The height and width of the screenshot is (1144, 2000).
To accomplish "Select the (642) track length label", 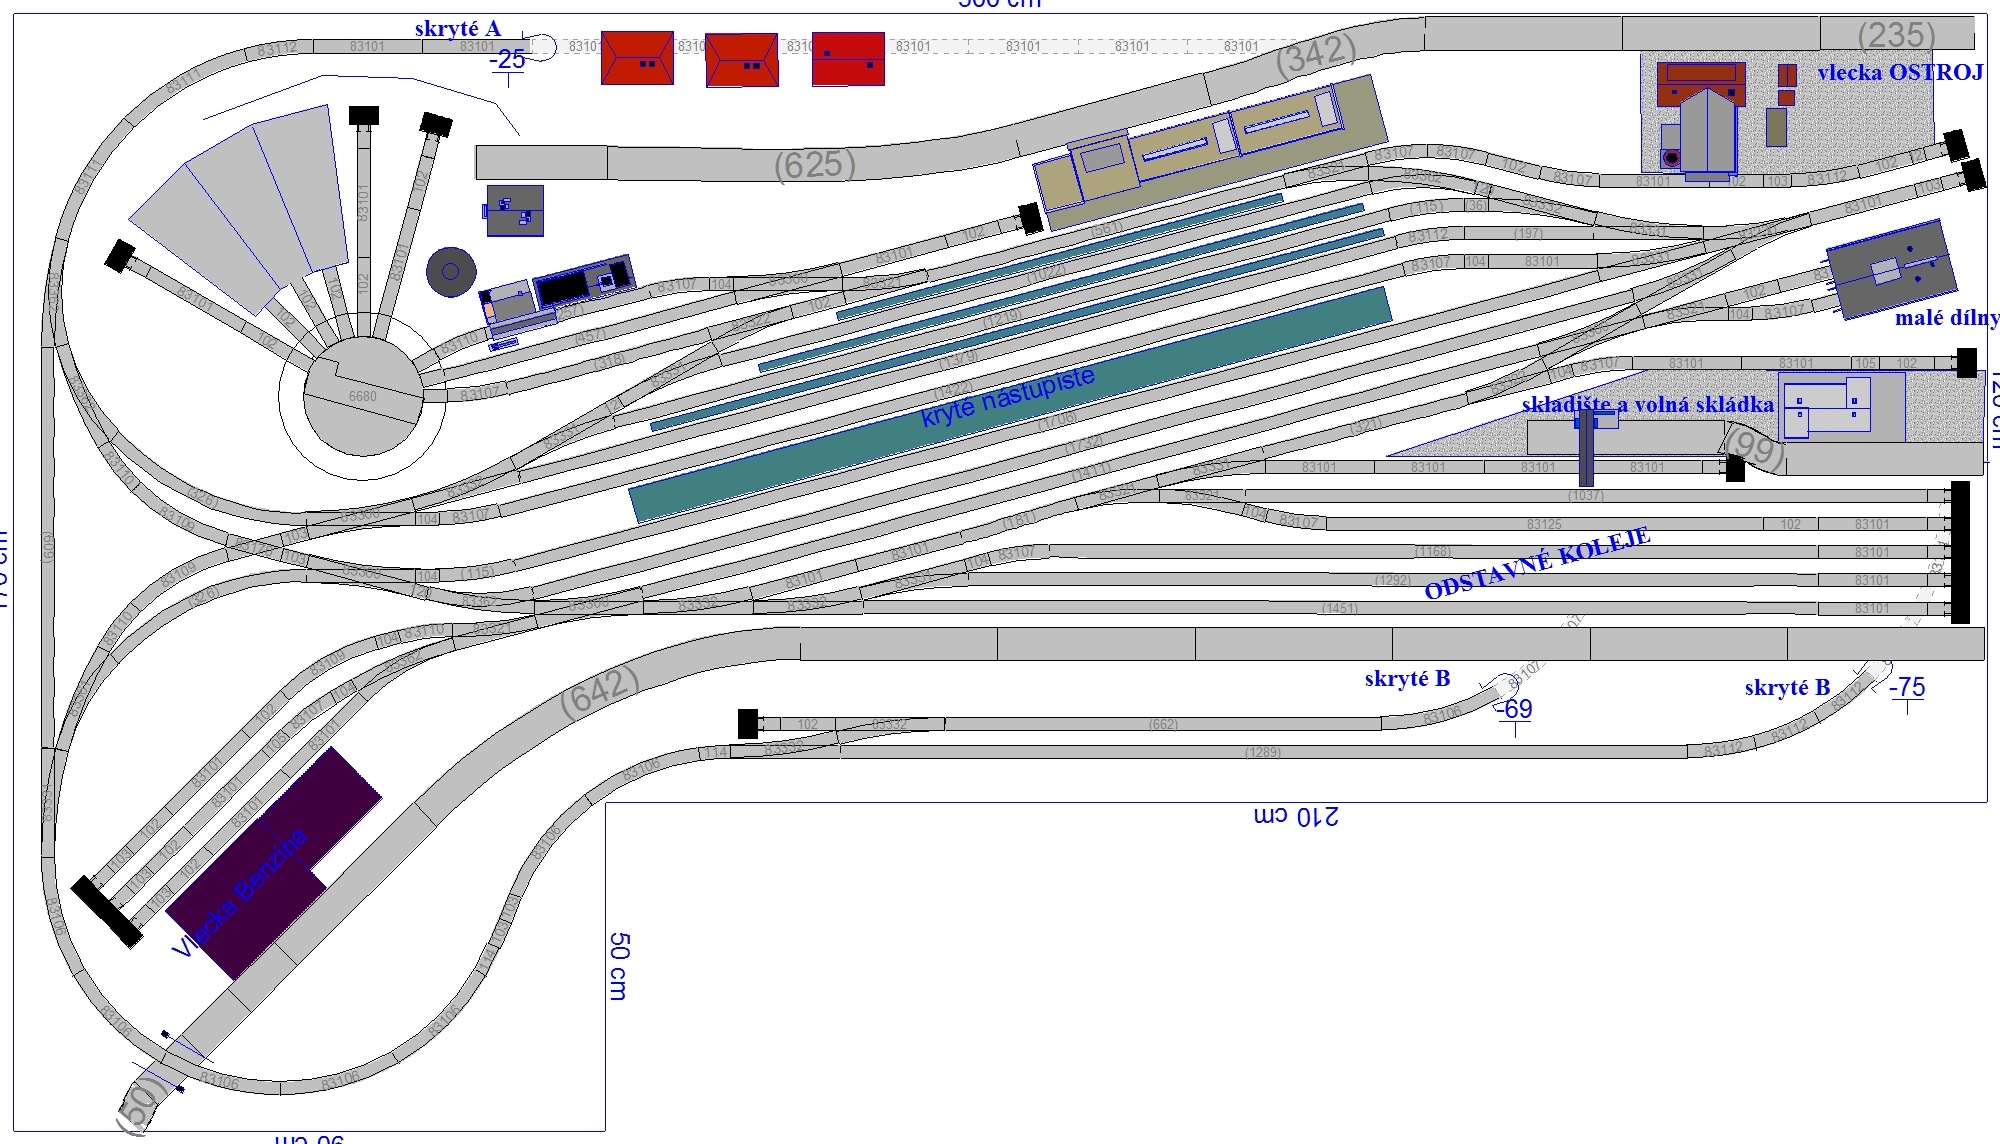I will coord(600,691).
